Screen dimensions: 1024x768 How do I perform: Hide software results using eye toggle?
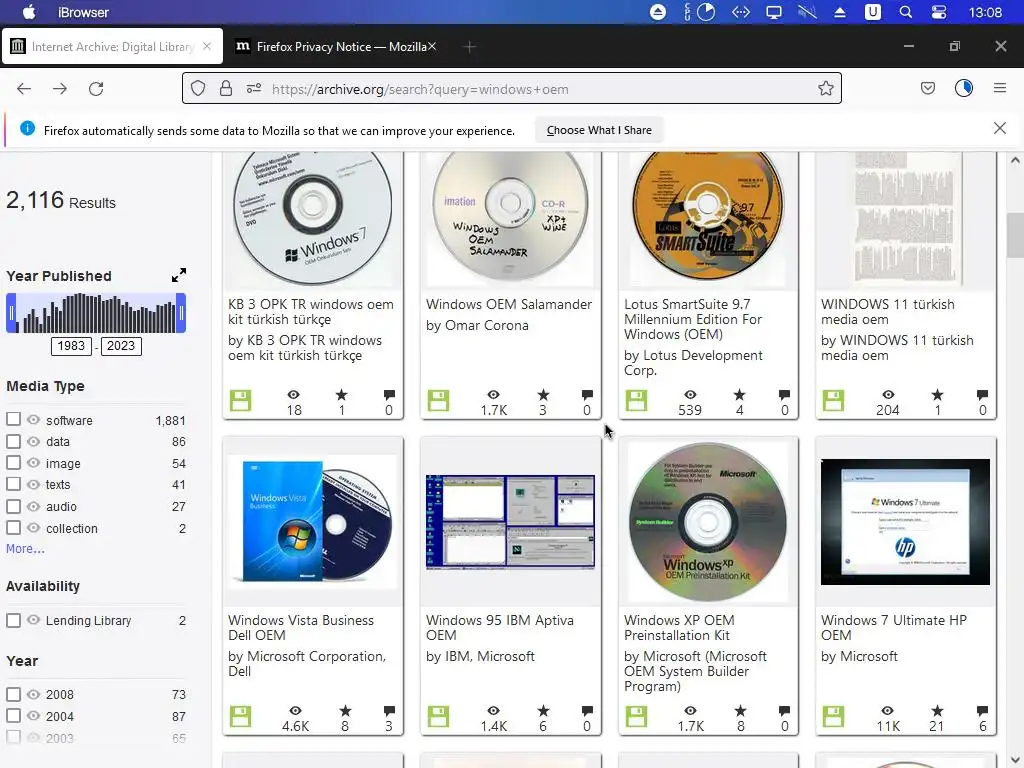point(33,419)
